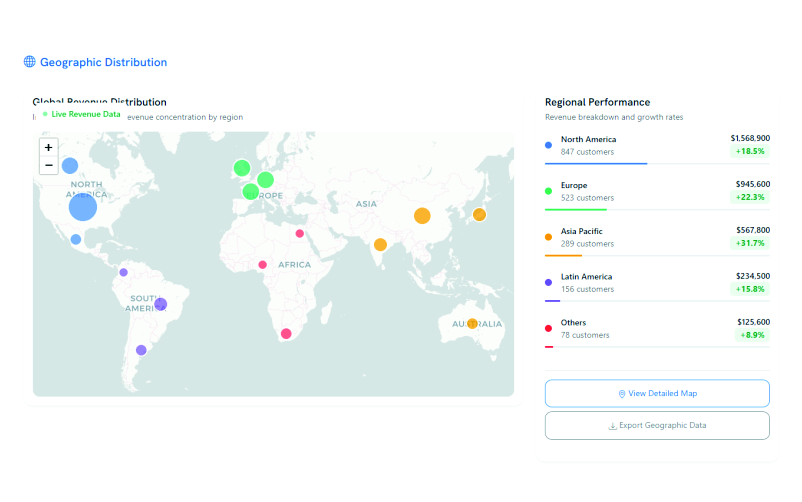
Task: Click the location pin icon in View Detailed Map
Action: [621, 394]
